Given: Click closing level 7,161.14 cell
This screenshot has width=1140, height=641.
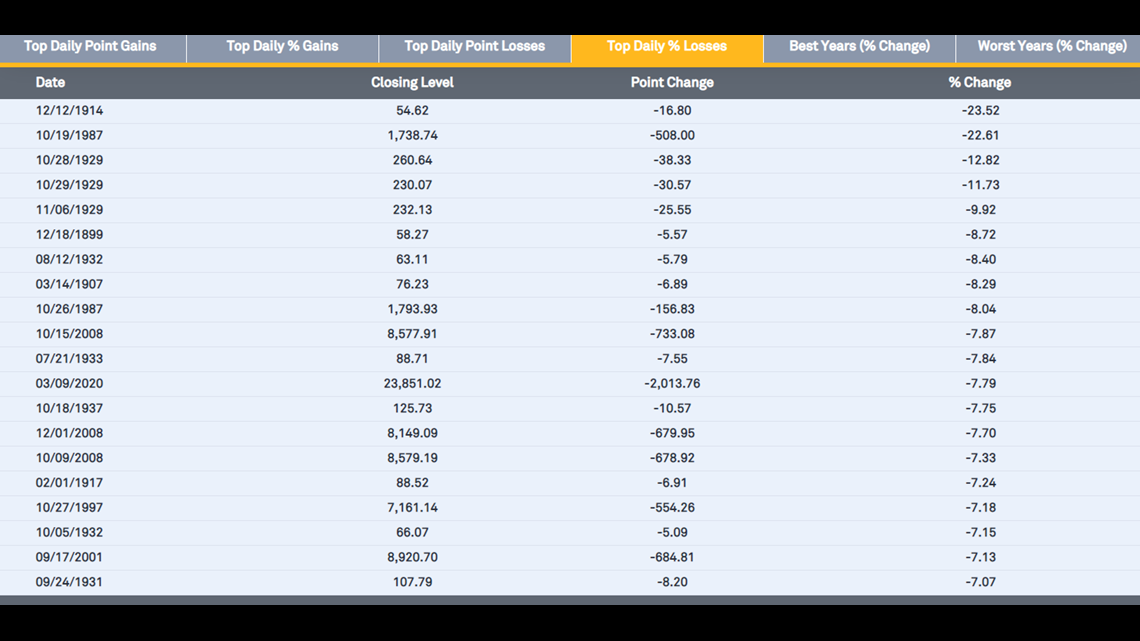Looking at the screenshot, I should click(x=412, y=508).
